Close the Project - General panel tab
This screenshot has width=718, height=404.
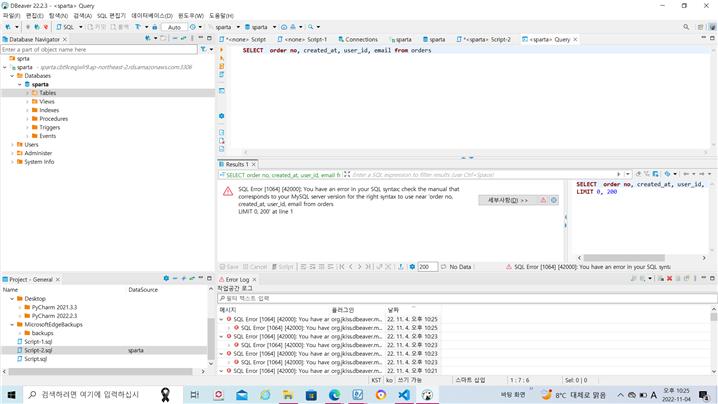(58, 279)
